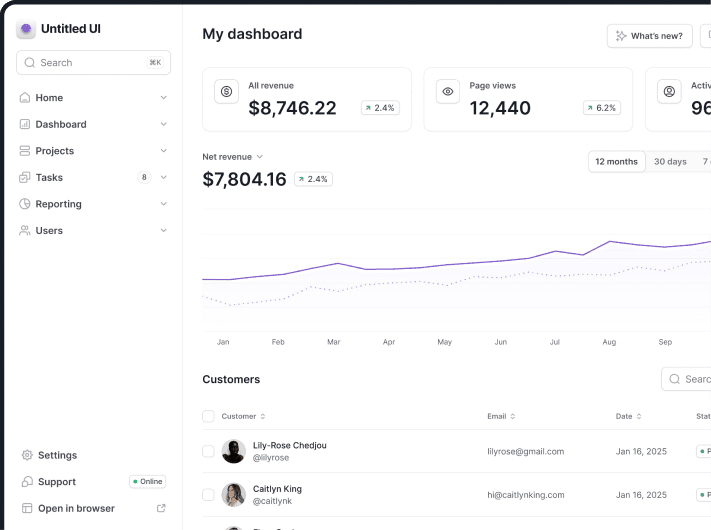Click Jan 16, 2025 in Lily-Rose row
711x530 pixels.
pos(641,452)
